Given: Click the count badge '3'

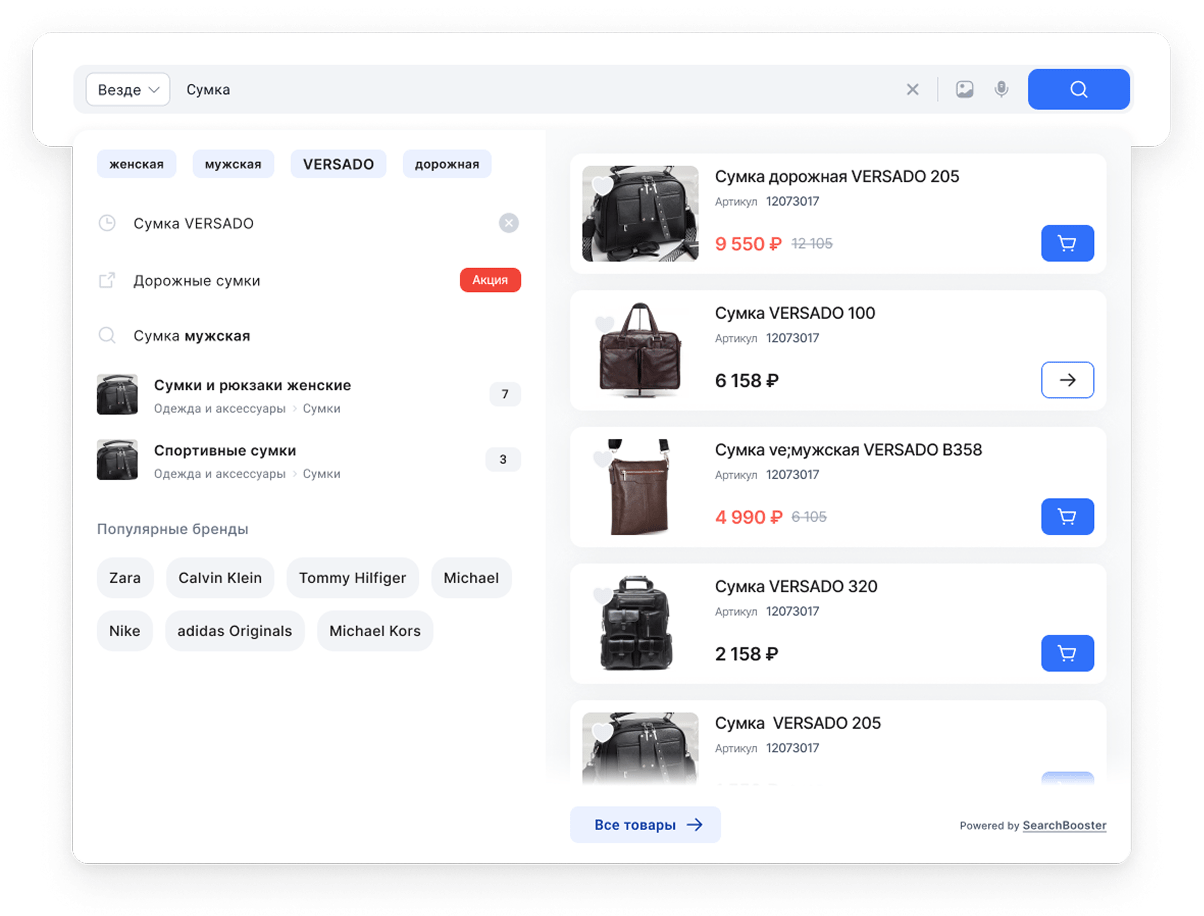Looking at the screenshot, I should [503, 460].
